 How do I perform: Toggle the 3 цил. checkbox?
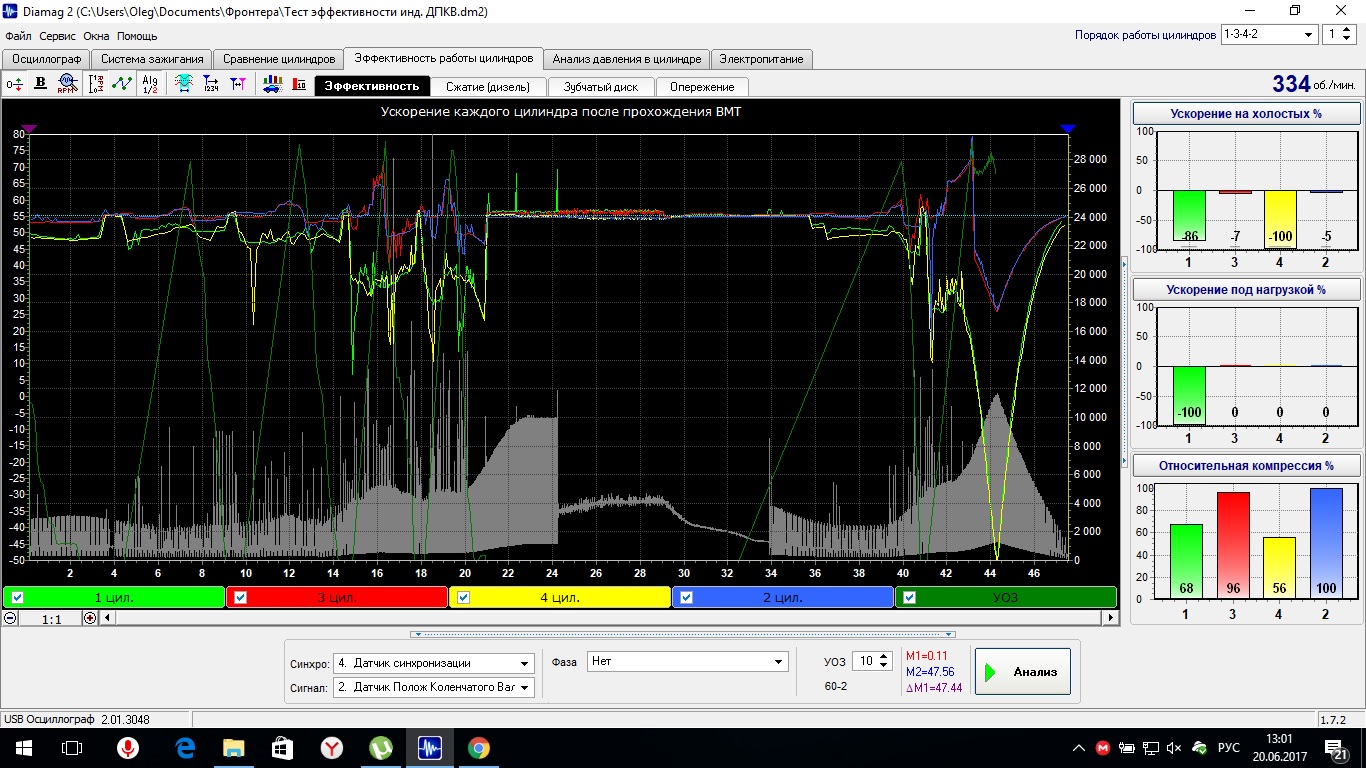[241, 598]
